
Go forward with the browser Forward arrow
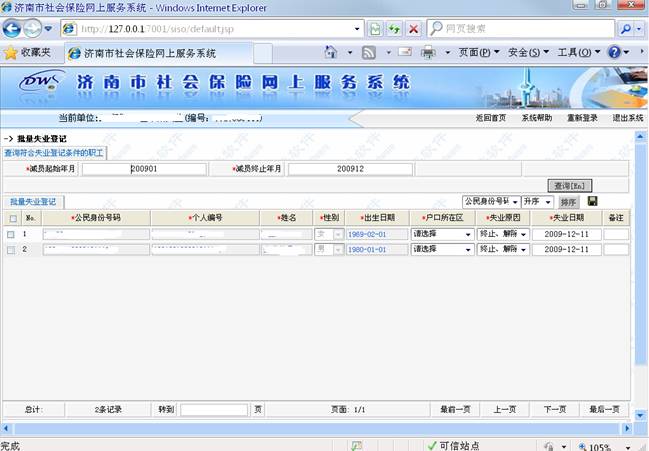click(32, 29)
